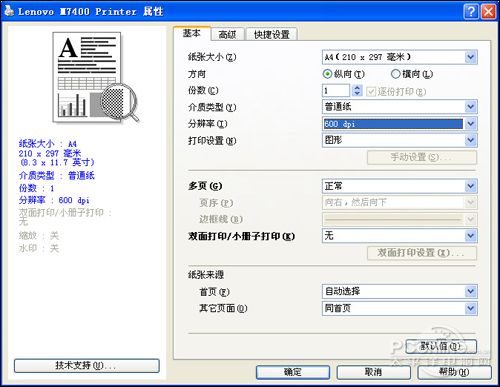Click the printer icon in title bar
Image resolution: width=500 pixels, height=387 pixels.
[x=8, y=11]
